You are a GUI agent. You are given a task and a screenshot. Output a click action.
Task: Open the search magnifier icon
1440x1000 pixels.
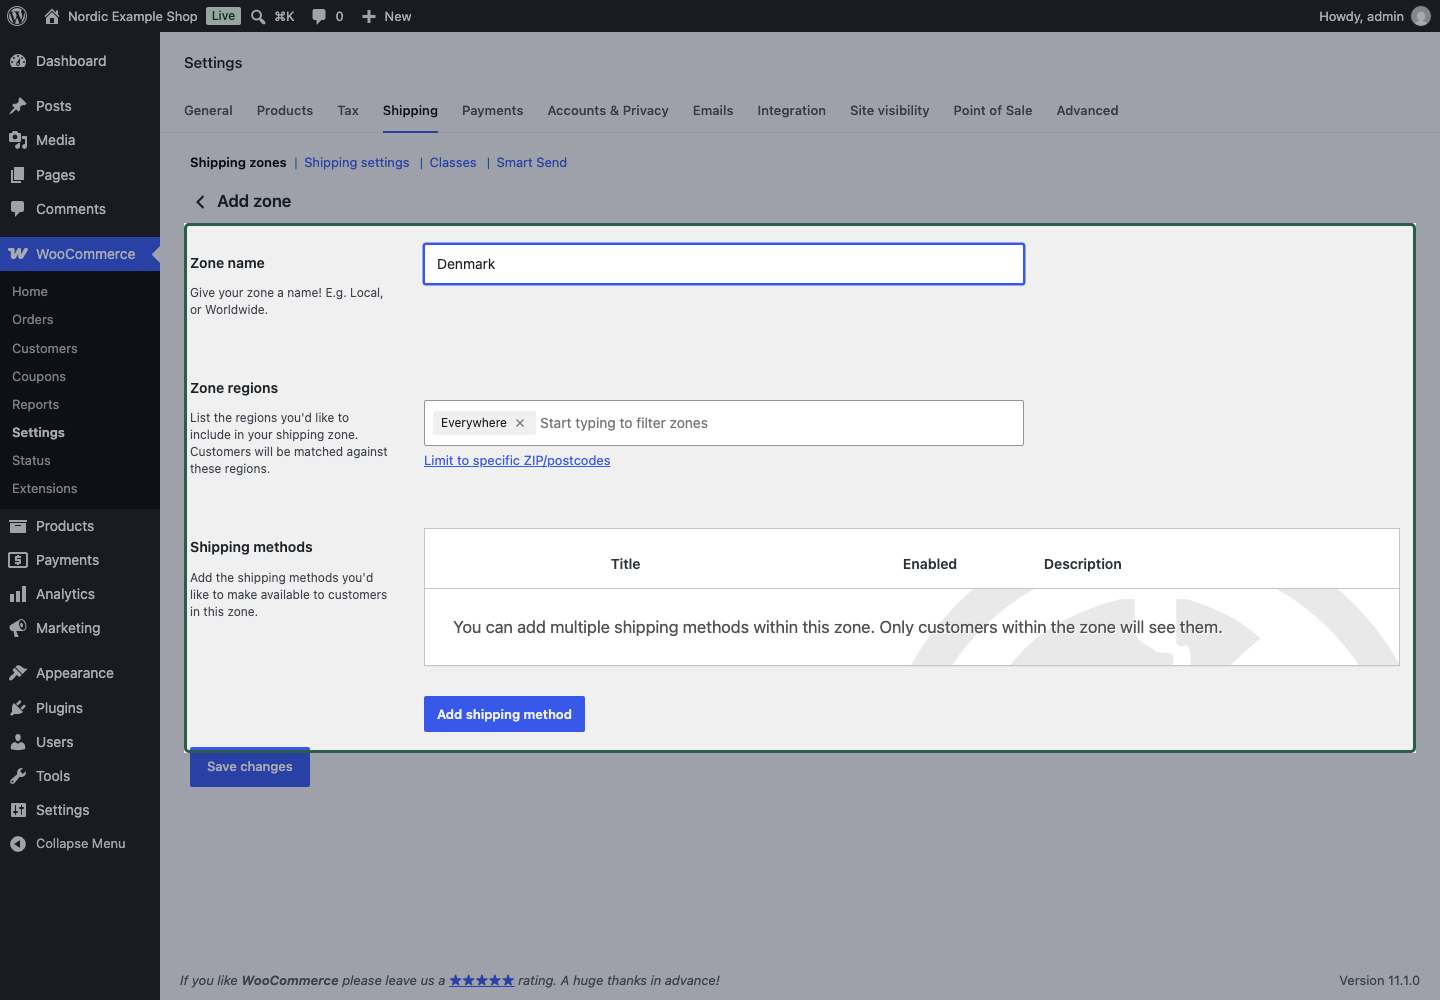point(258,16)
